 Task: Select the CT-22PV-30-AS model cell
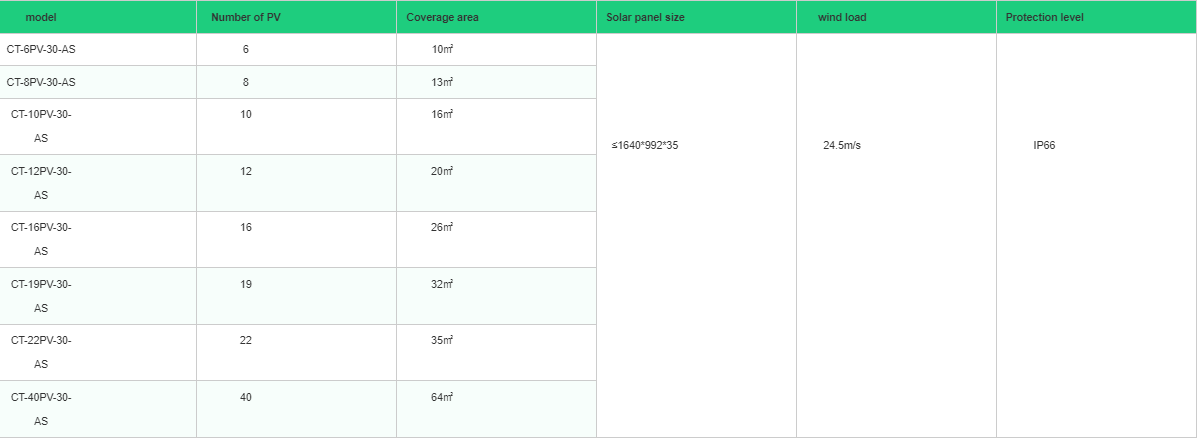coord(41,352)
